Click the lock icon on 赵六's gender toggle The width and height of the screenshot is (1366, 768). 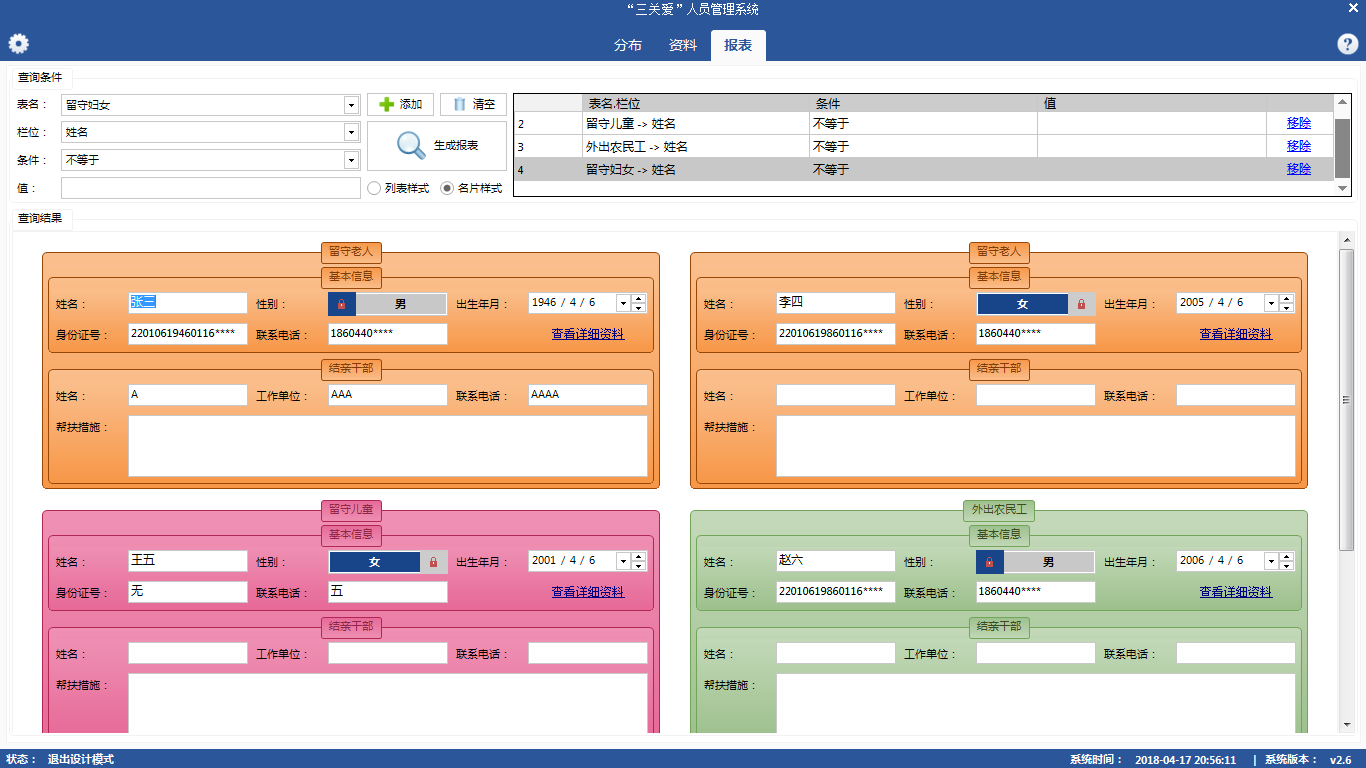coord(989,562)
